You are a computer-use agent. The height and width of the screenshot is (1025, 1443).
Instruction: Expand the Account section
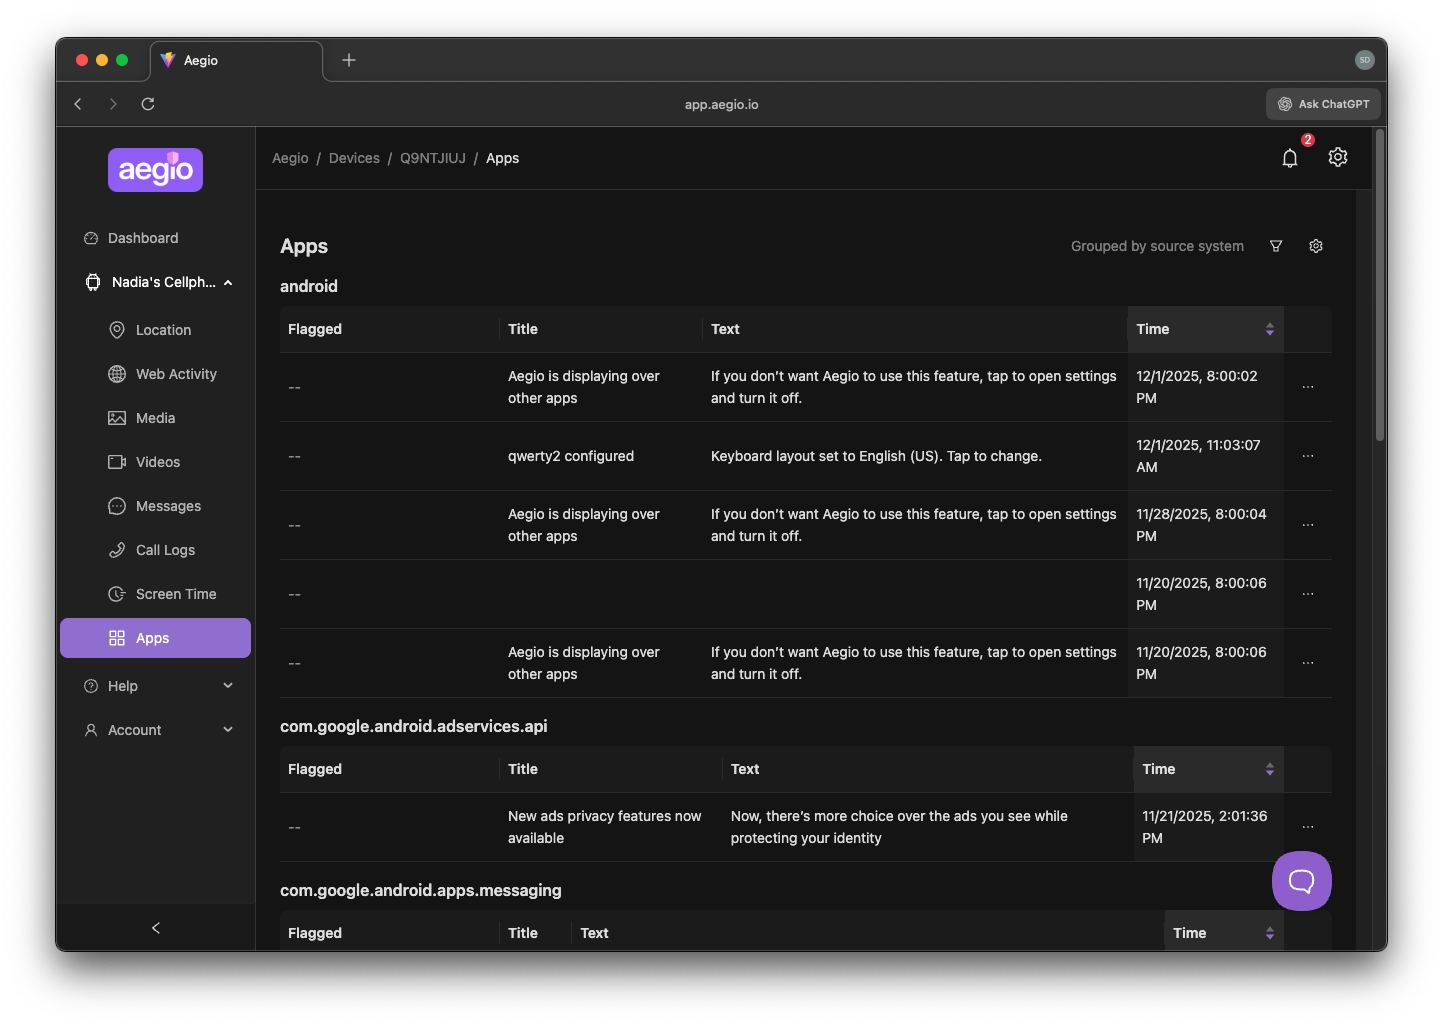click(155, 729)
